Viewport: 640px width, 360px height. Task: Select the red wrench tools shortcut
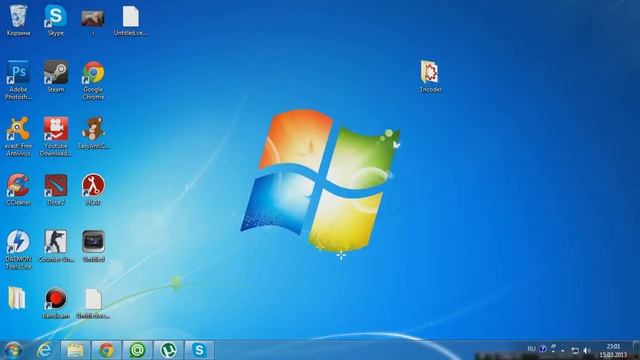93,189
